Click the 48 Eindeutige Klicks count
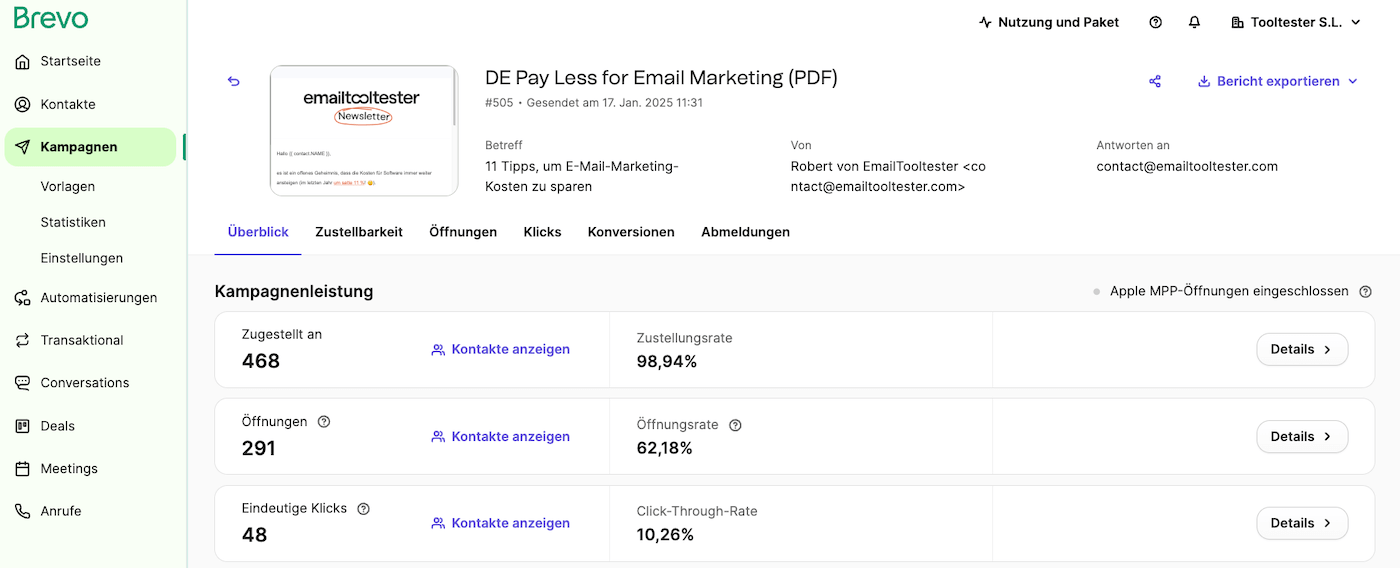Image resolution: width=1400 pixels, height=568 pixels. click(x=255, y=535)
